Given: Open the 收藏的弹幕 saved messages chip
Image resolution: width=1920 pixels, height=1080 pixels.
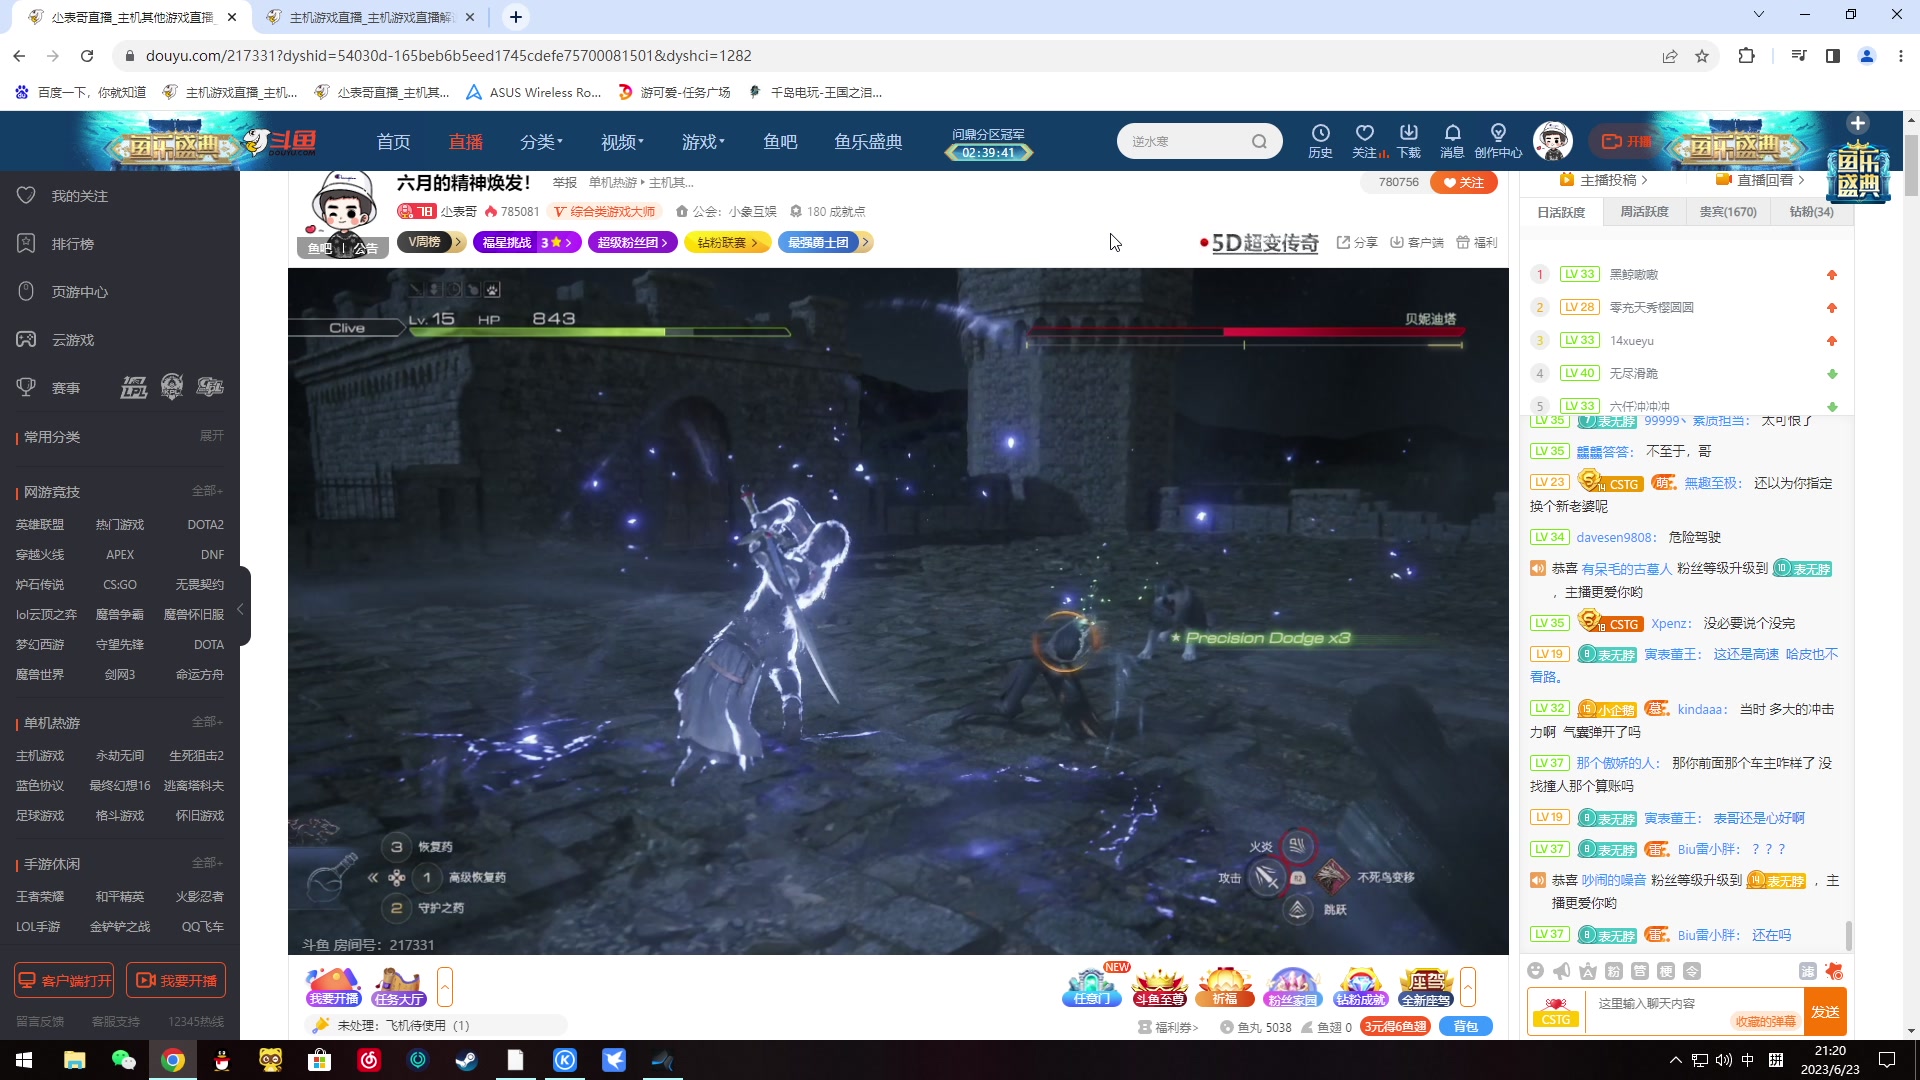Looking at the screenshot, I should tap(1766, 1022).
